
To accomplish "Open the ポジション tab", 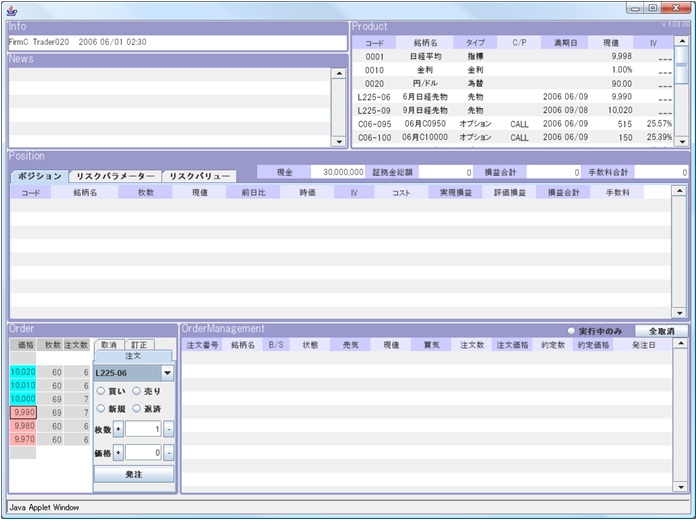I will click(x=40, y=176).
